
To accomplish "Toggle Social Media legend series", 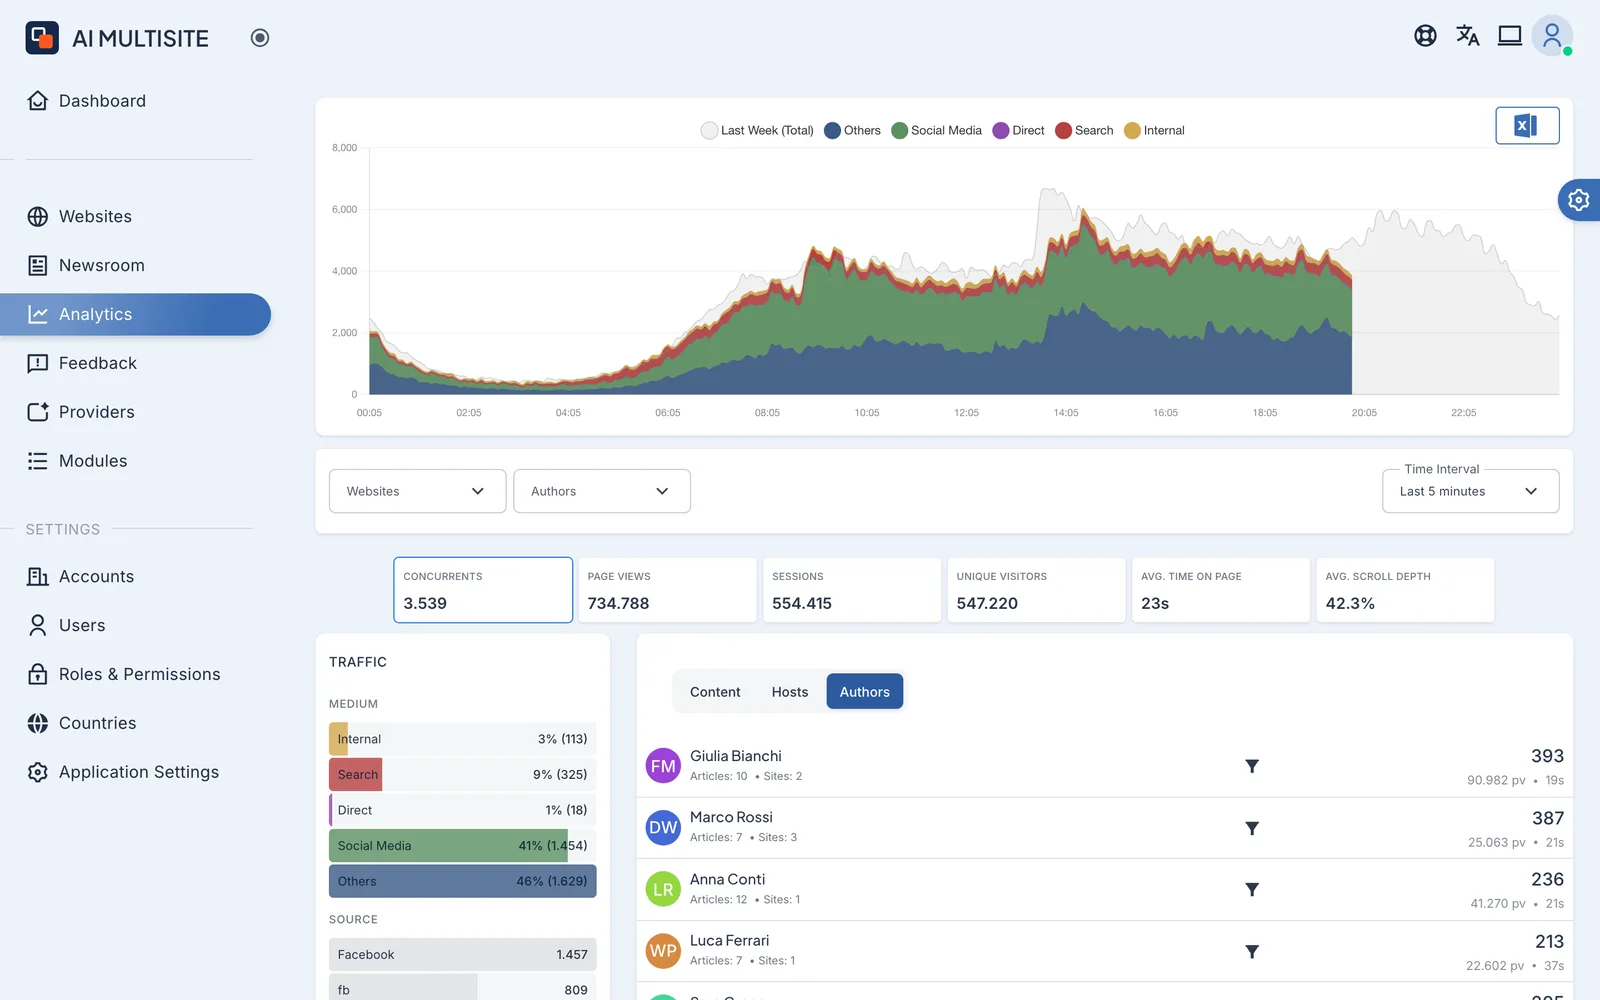I will (x=936, y=131).
